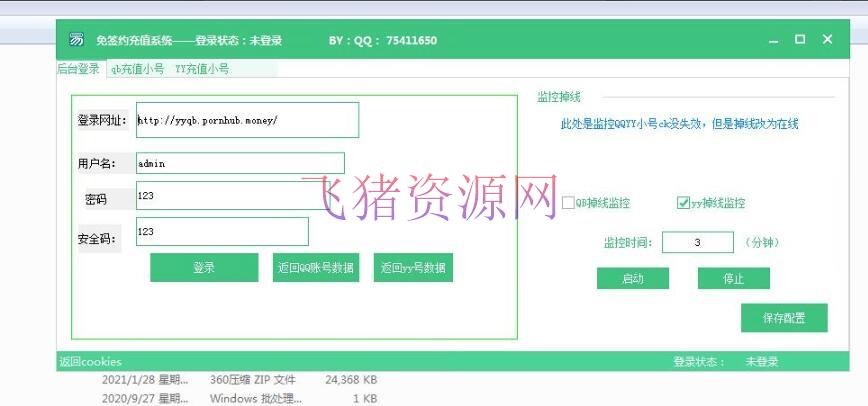Click the 保存配置 save config button
This screenshot has height=406, width=868.
(784, 318)
